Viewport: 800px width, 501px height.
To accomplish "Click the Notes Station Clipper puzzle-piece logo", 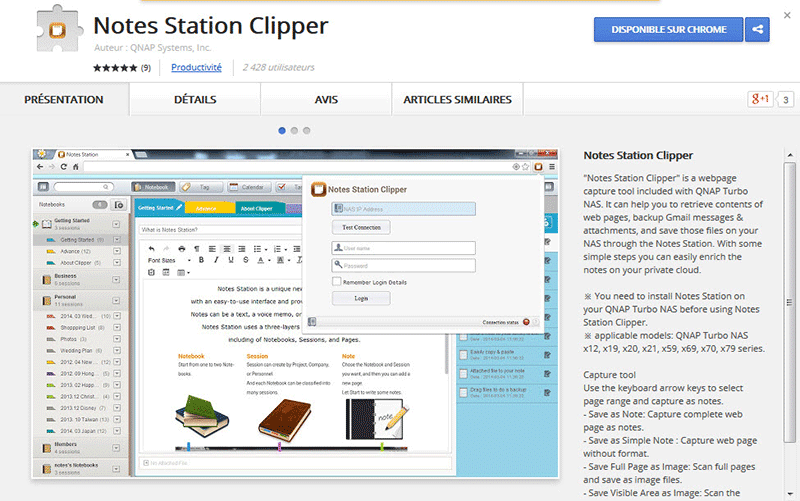I will click(x=59, y=29).
